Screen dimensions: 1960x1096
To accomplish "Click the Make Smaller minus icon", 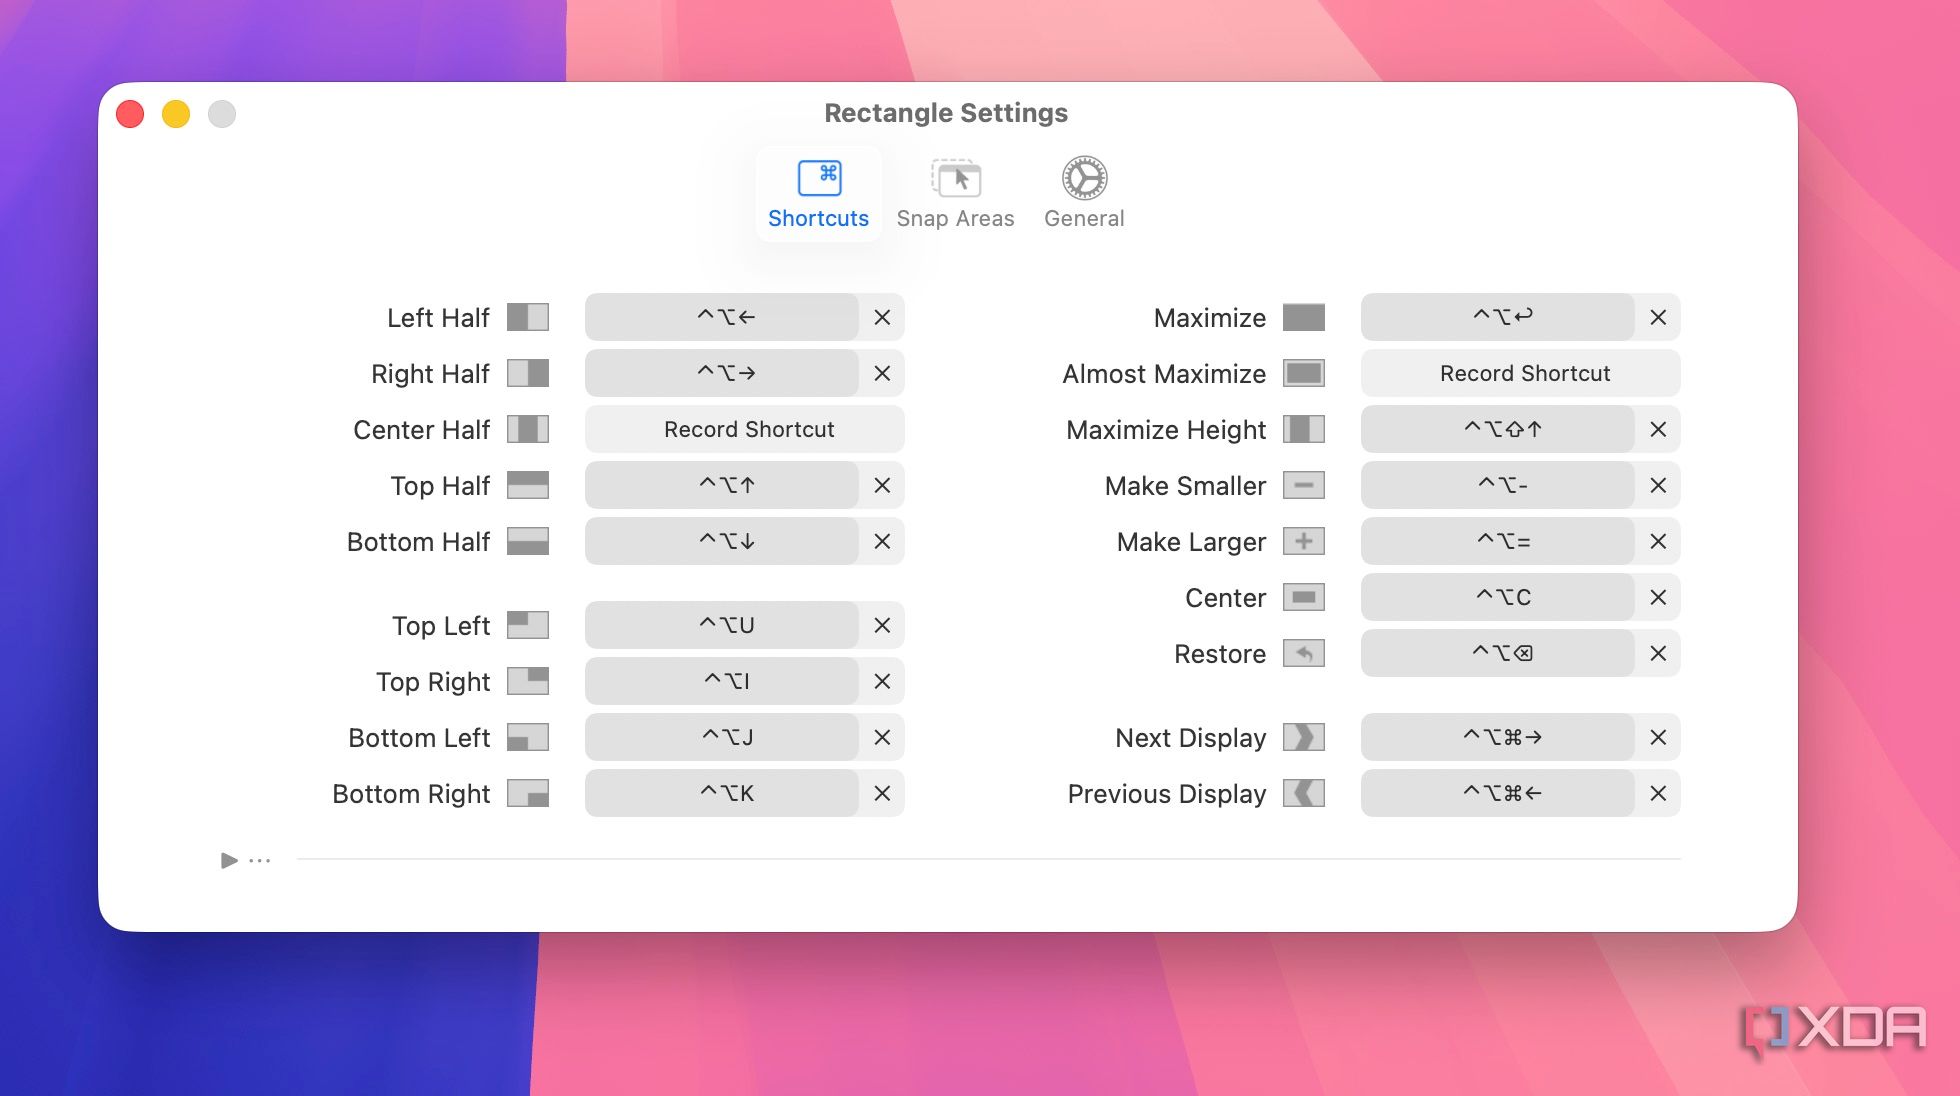I will pyautogui.click(x=1304, y=485).
